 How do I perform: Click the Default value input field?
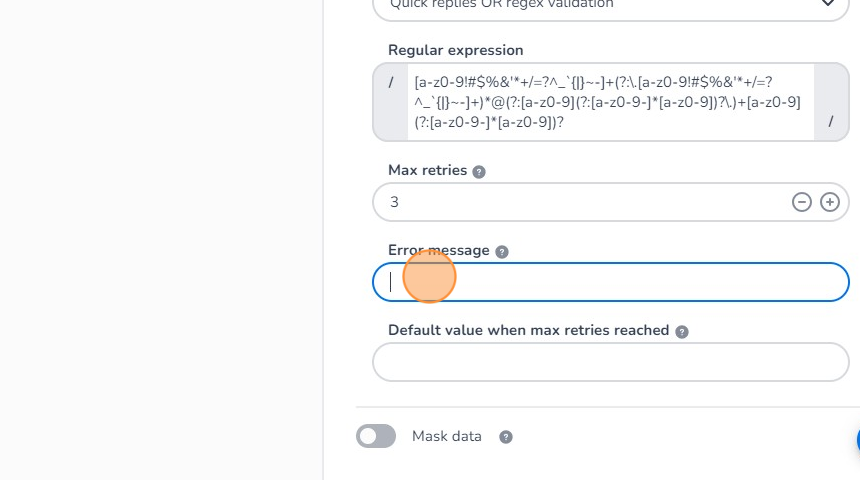610,362
